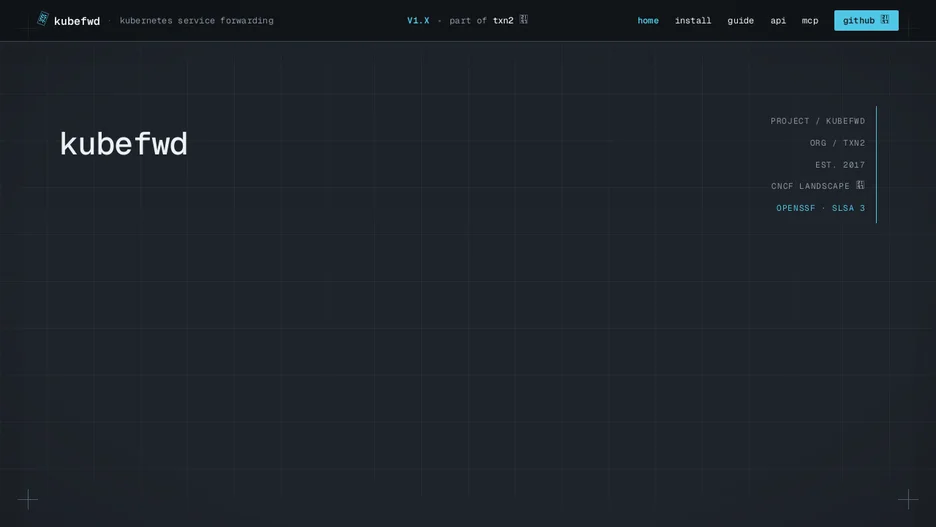Click the github button
Image resolution: width=936 pixels, height=527 pixels.
[866, 20]
